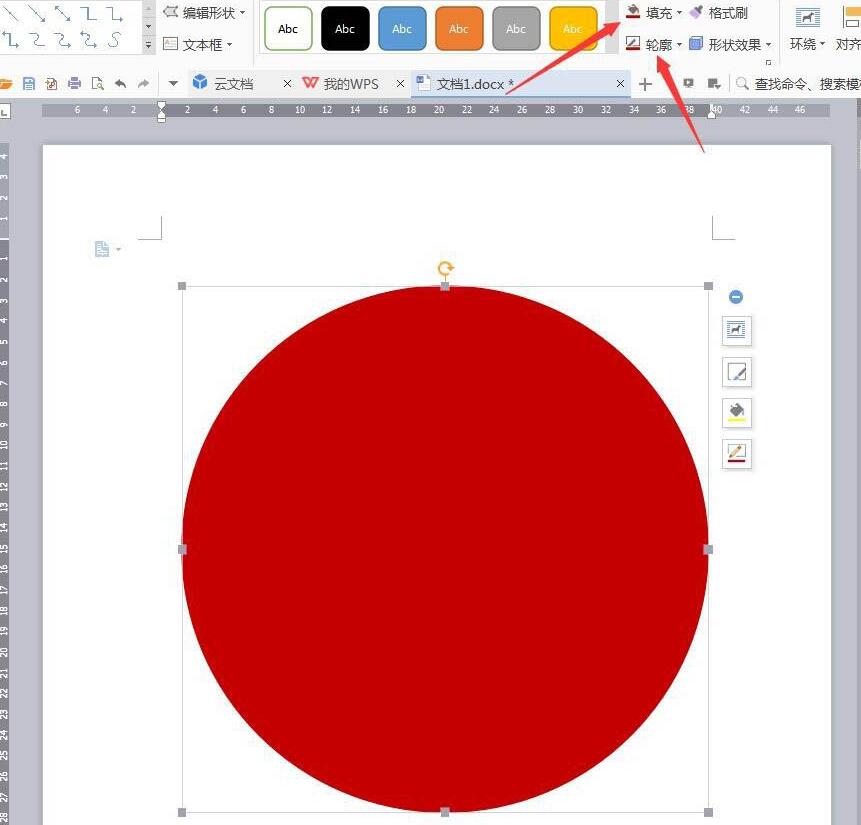The image size is (861, 825).
Task: Apply the yellow Abc shape style
Action: tap(573, 29)
